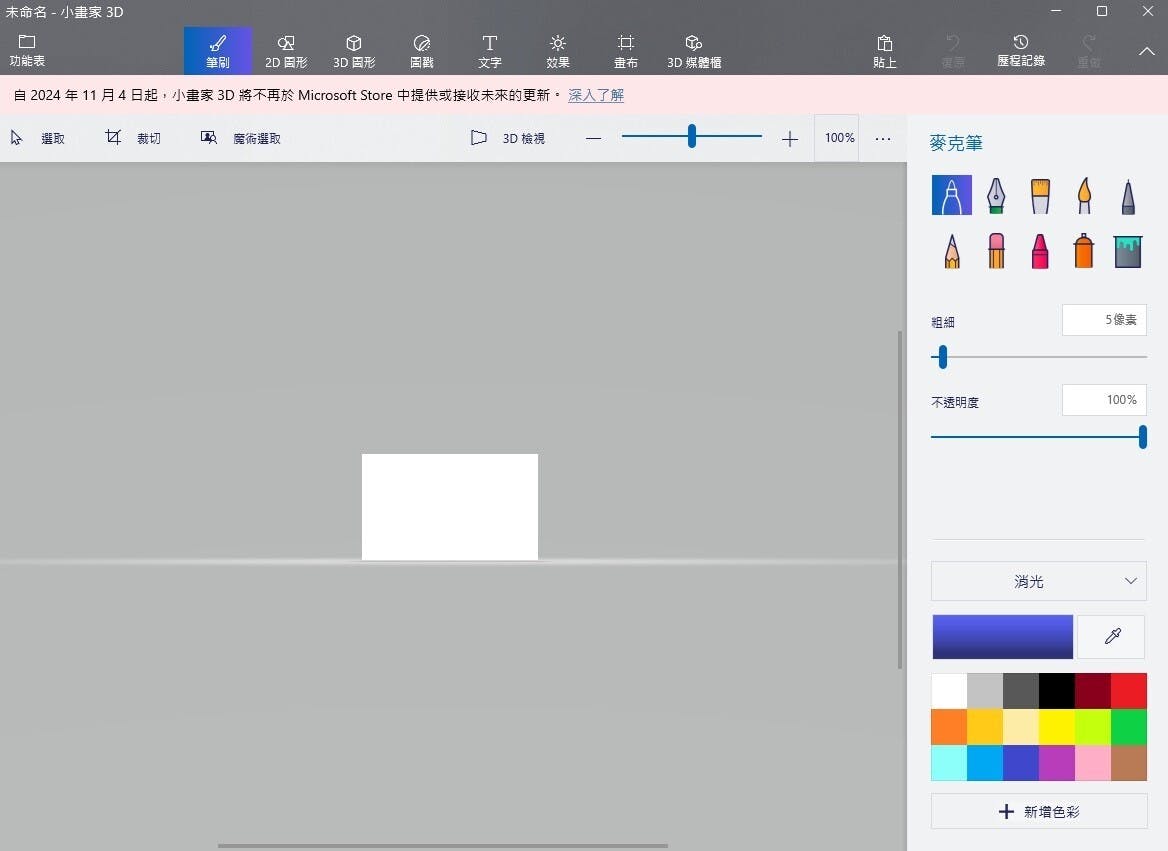Select the Pencil tool
1168x851 pixels.
coord(951,250)
